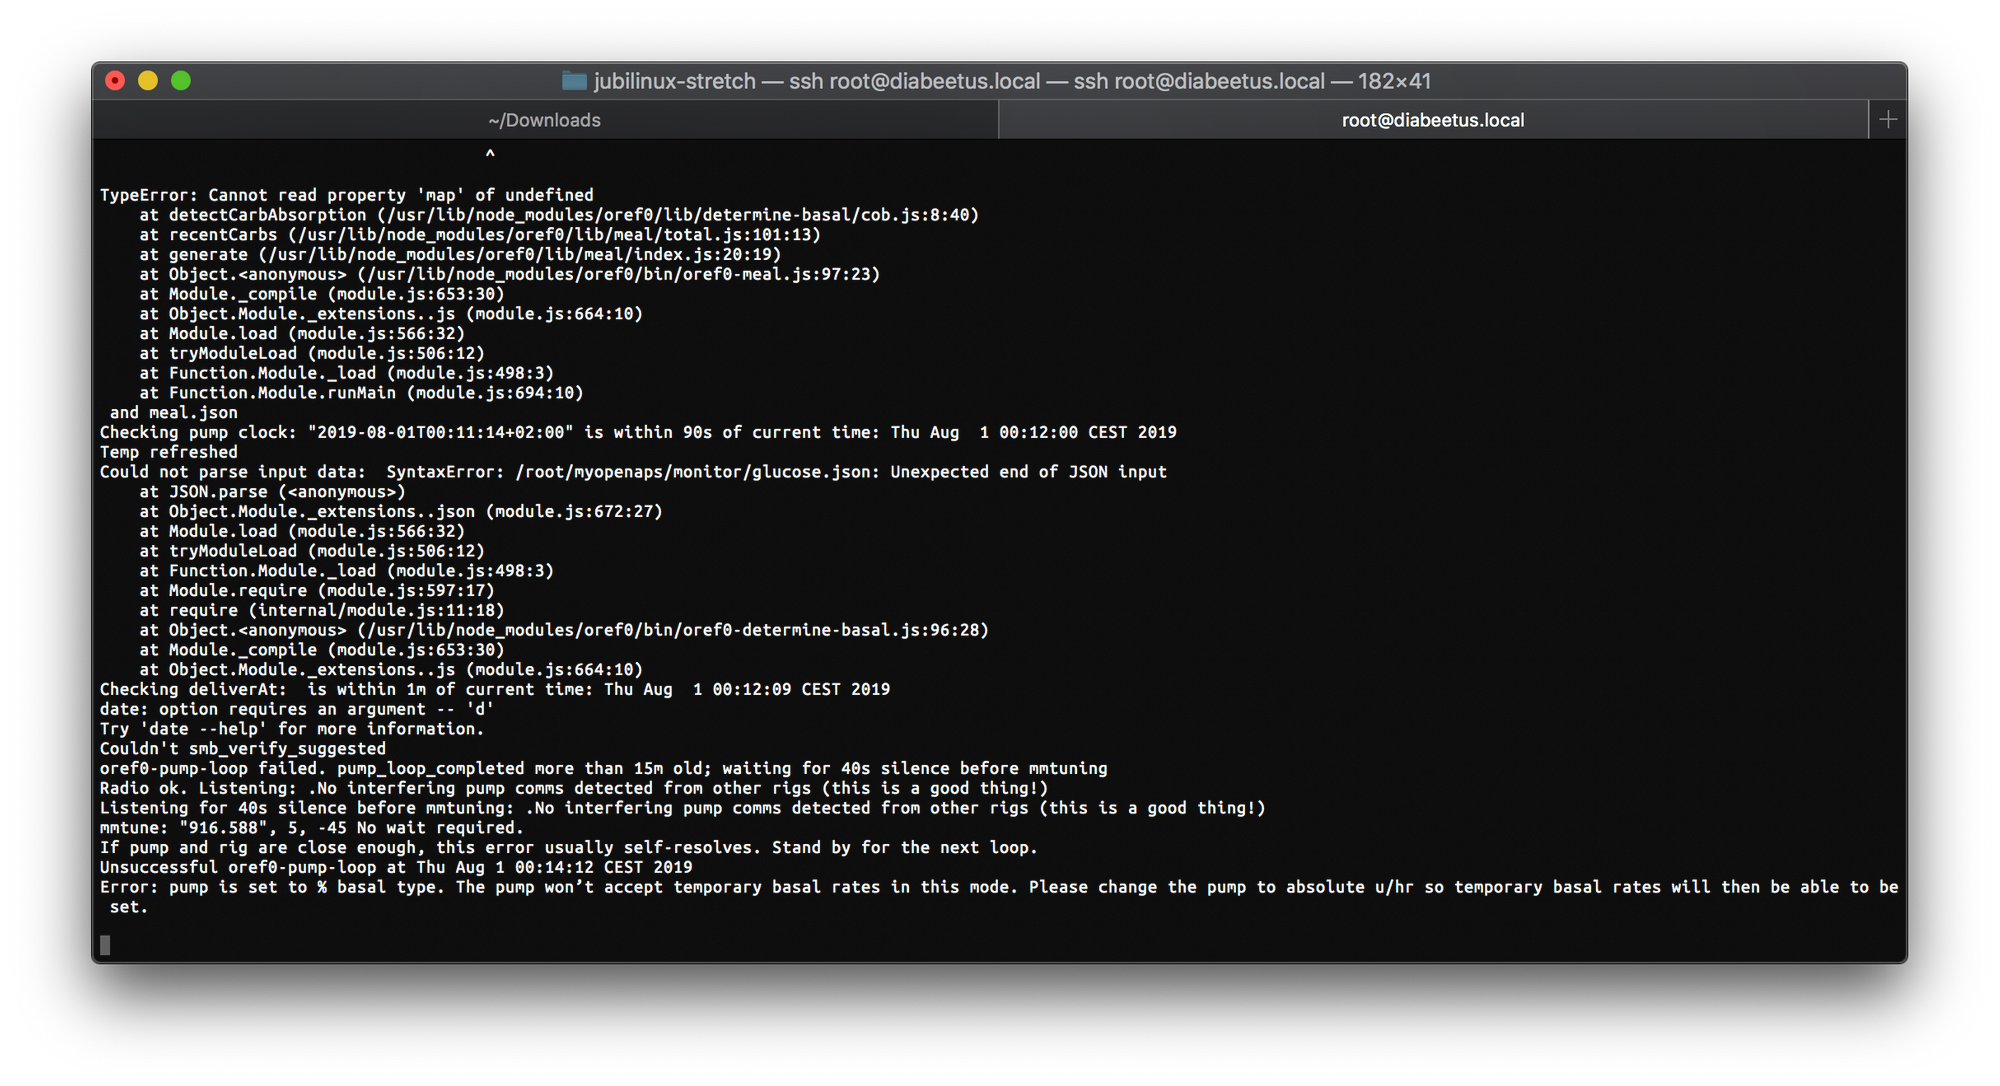Image resolution: width=2000 pixels, height=1086 pixels.
Task: Click the glucose.json SyntaxError line
Action: point(633,472)
